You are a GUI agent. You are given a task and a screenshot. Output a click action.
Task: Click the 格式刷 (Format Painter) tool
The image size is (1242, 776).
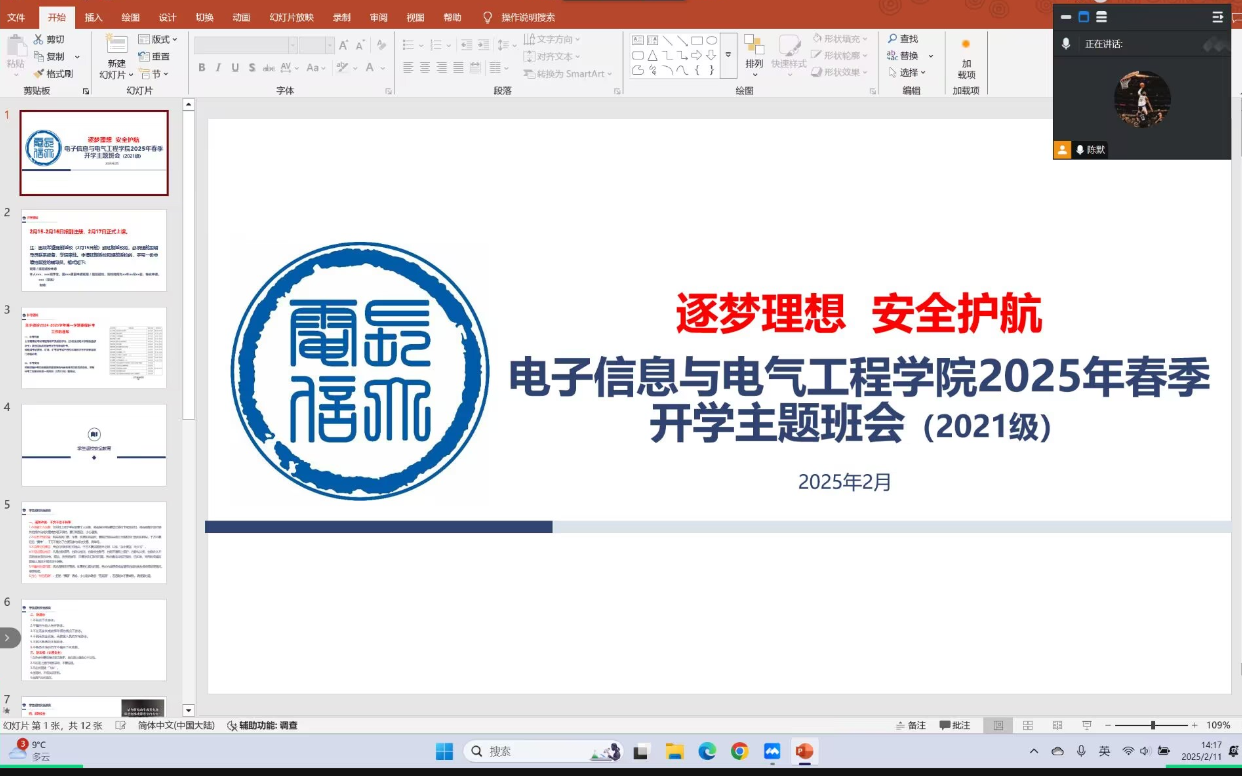click(x=52, y=74)
